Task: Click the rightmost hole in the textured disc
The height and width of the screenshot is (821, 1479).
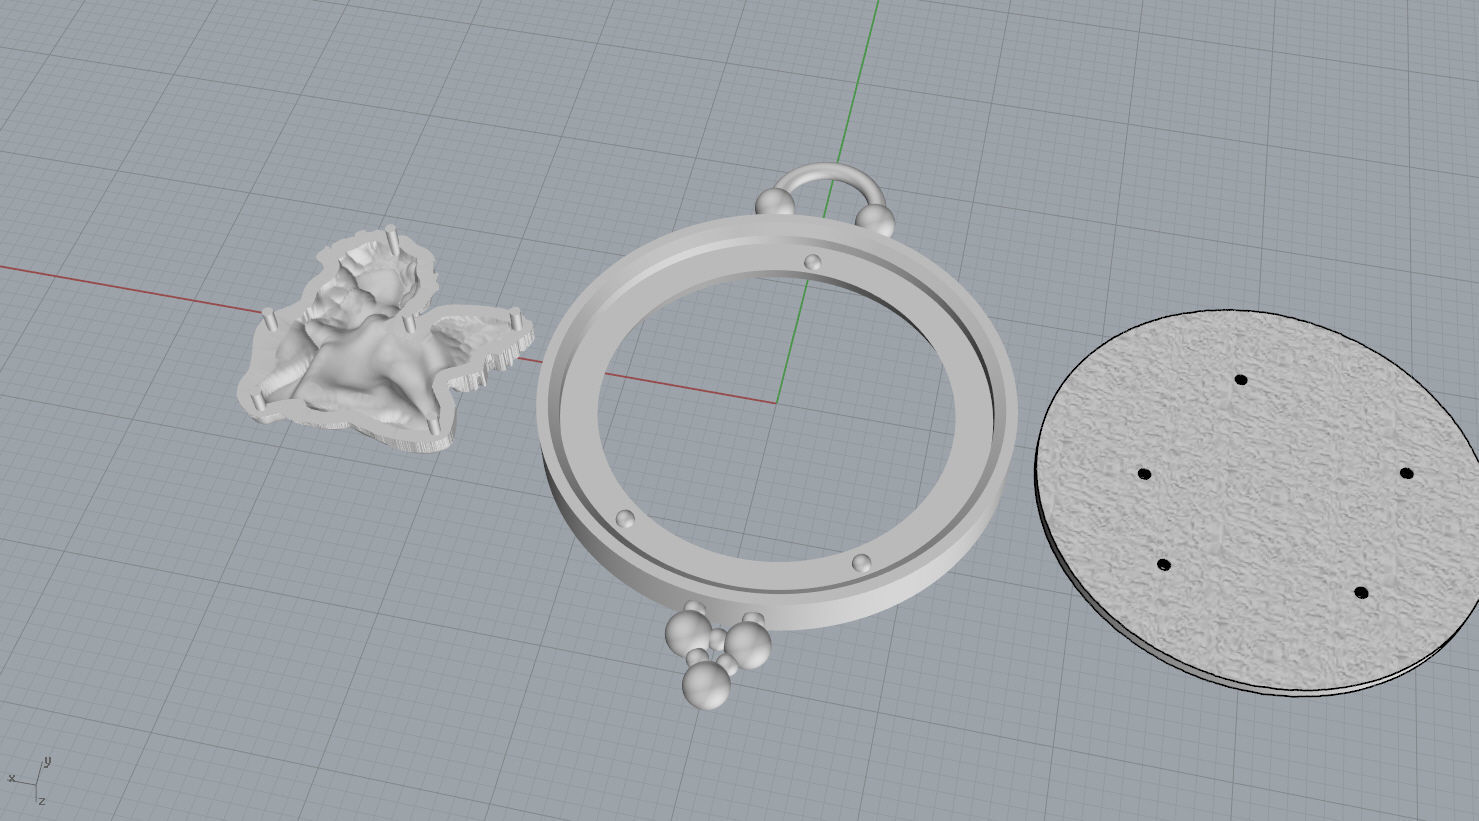Action: pyautogui.click(x=1406, y=474)
